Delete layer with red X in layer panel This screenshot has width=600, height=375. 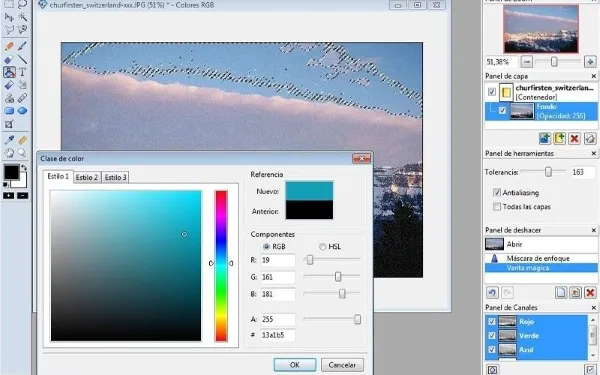point(574,139)
